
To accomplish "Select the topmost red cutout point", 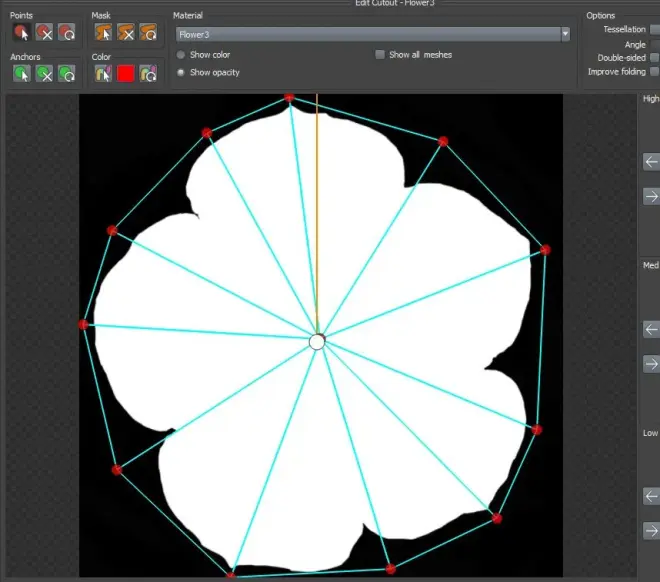I will pyautogui.click(x=289, y=98).
